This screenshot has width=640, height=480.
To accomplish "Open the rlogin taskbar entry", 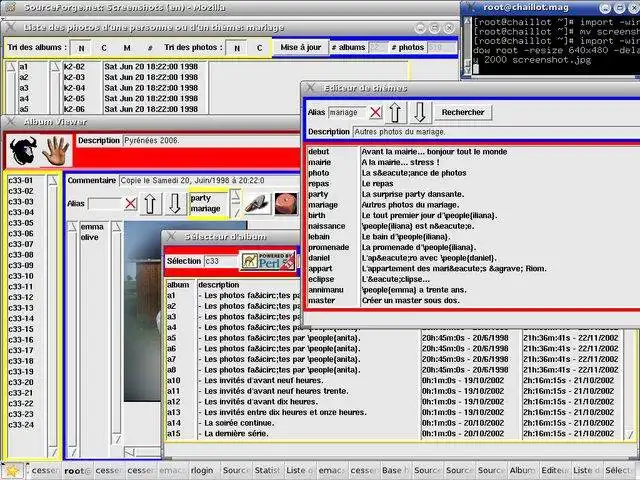I will point(204,471).
